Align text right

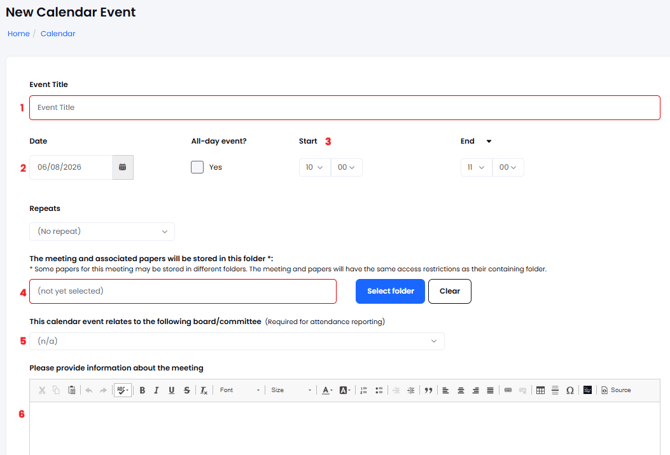[476, 390]
